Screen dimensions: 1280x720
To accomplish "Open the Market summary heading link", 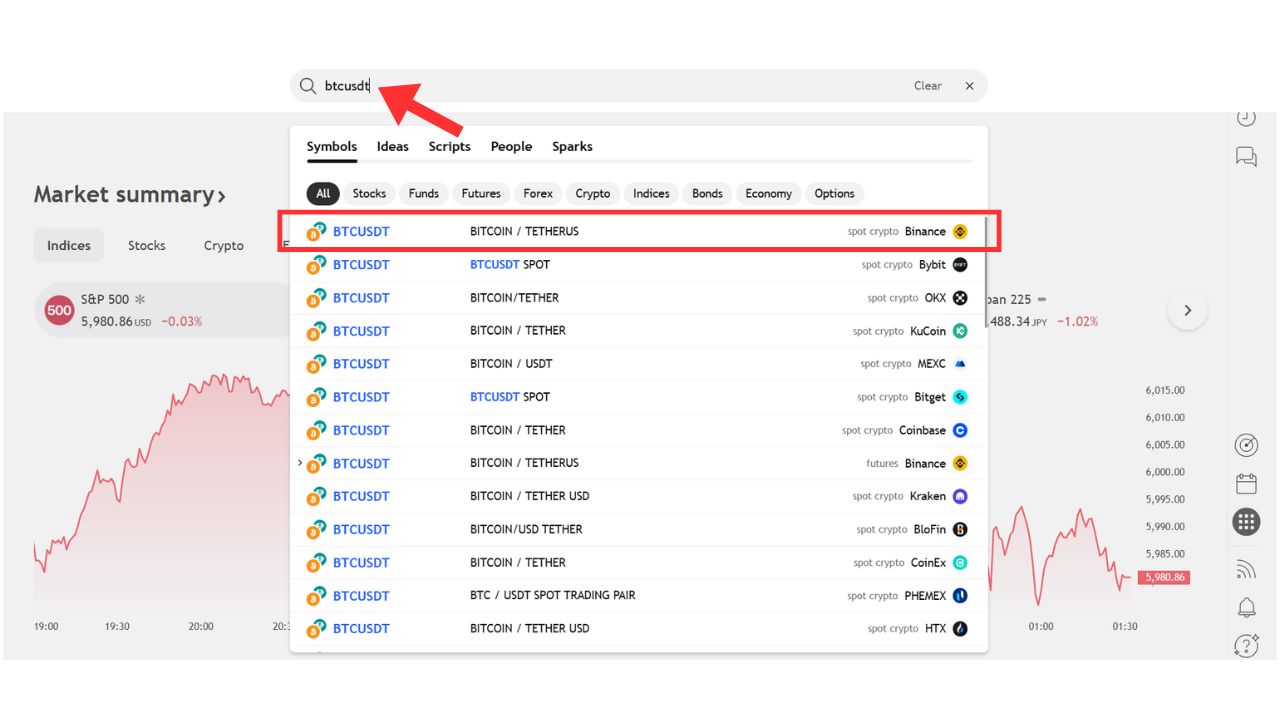I will point(130,194).
